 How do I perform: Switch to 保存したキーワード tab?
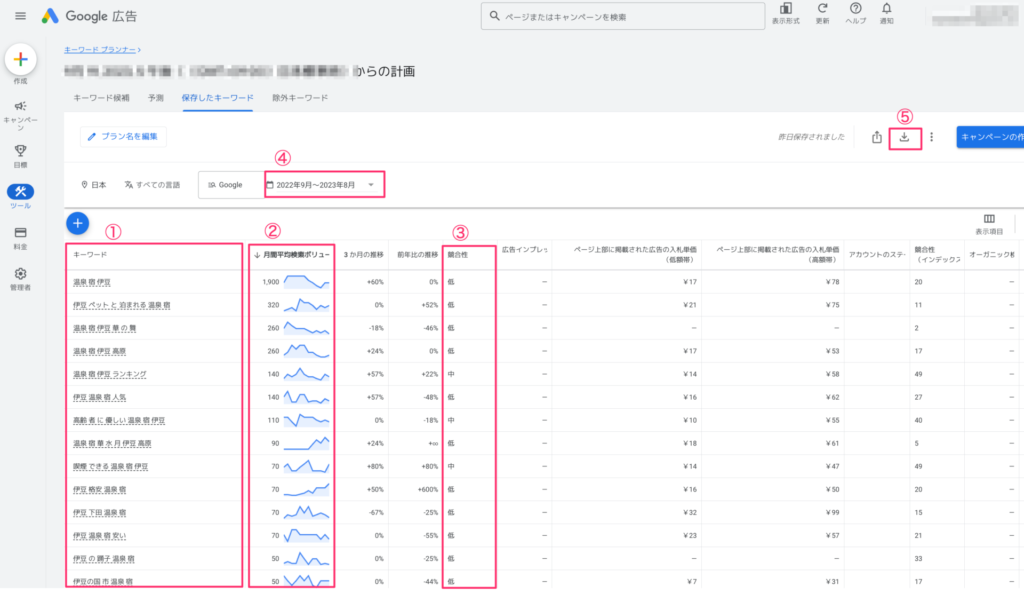click(x=217, y=98)
